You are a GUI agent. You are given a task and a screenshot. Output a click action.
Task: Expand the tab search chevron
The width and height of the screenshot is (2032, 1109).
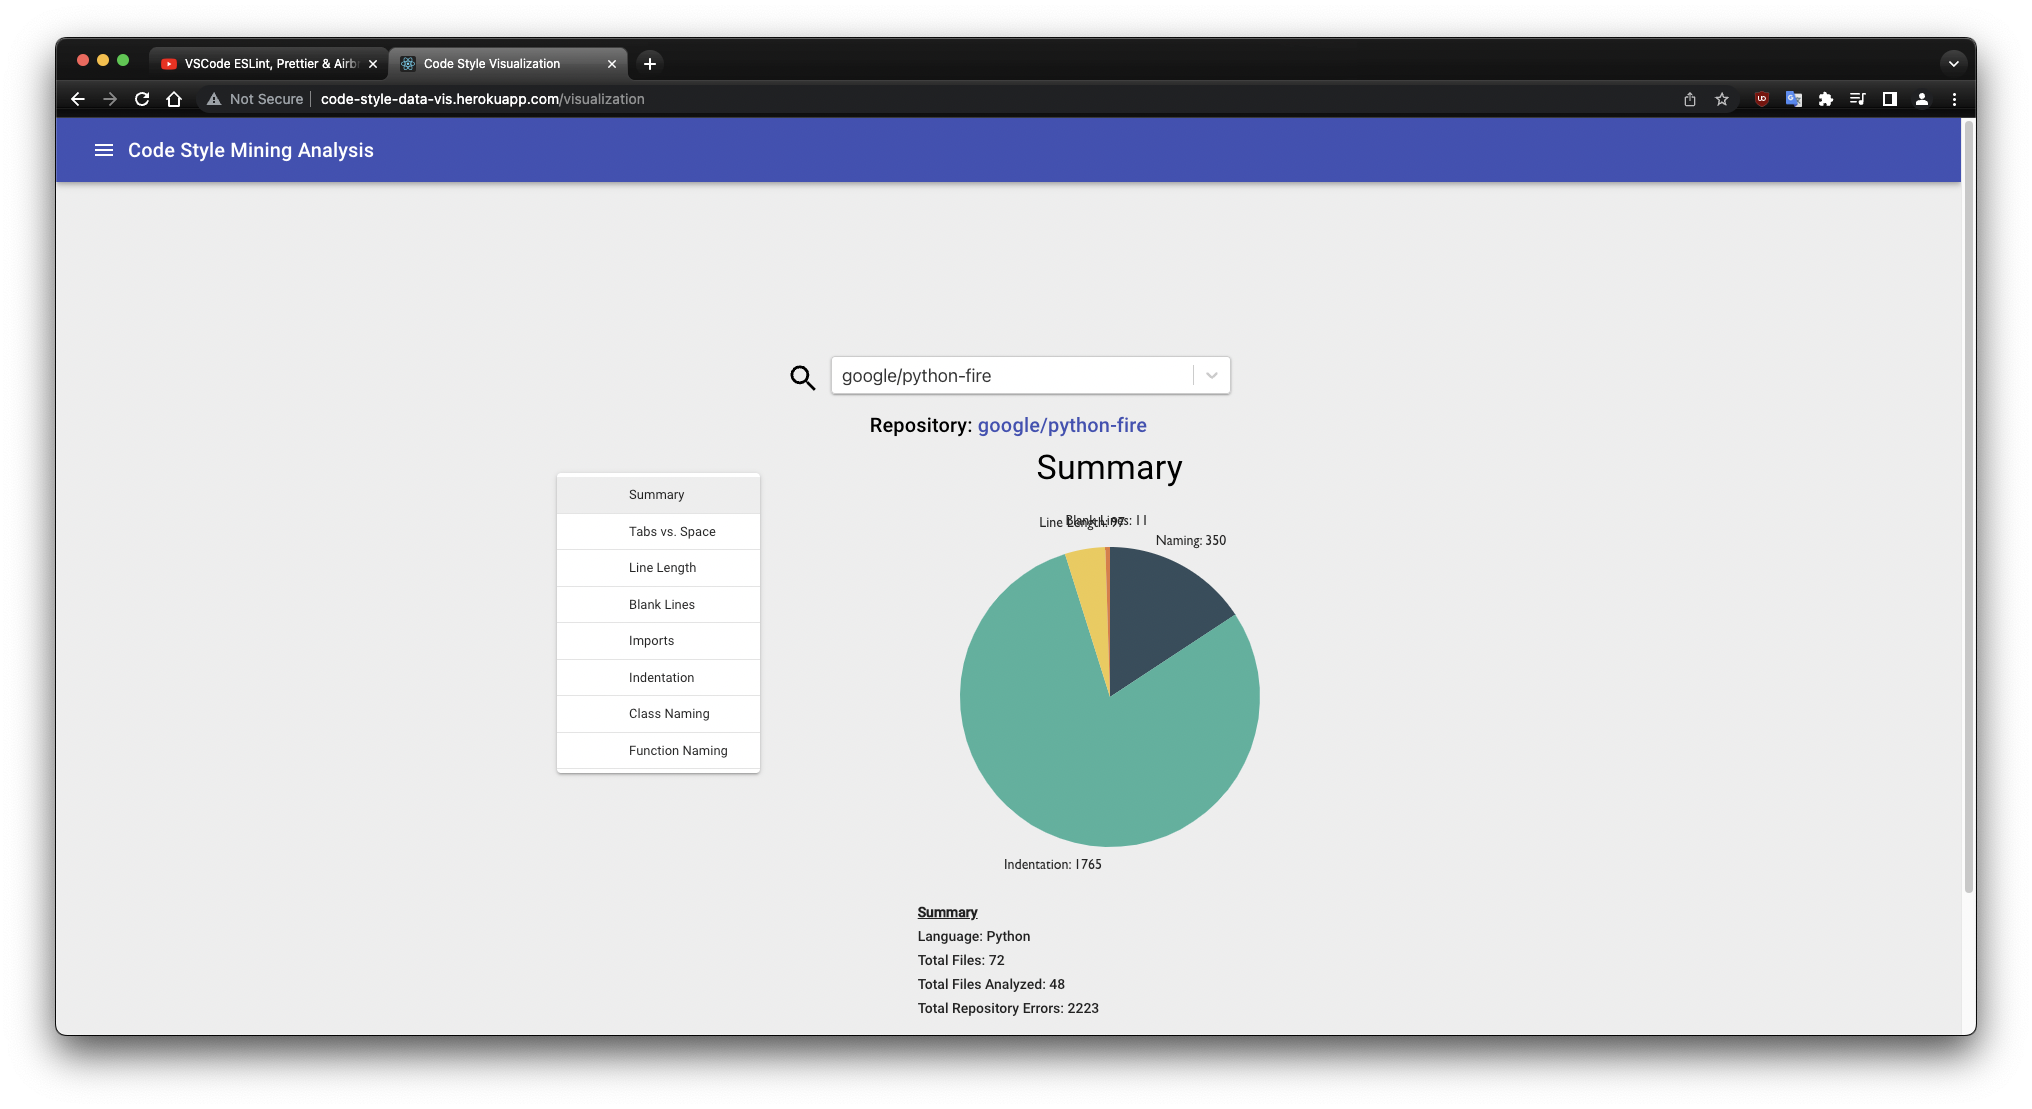click(1952, 63)
